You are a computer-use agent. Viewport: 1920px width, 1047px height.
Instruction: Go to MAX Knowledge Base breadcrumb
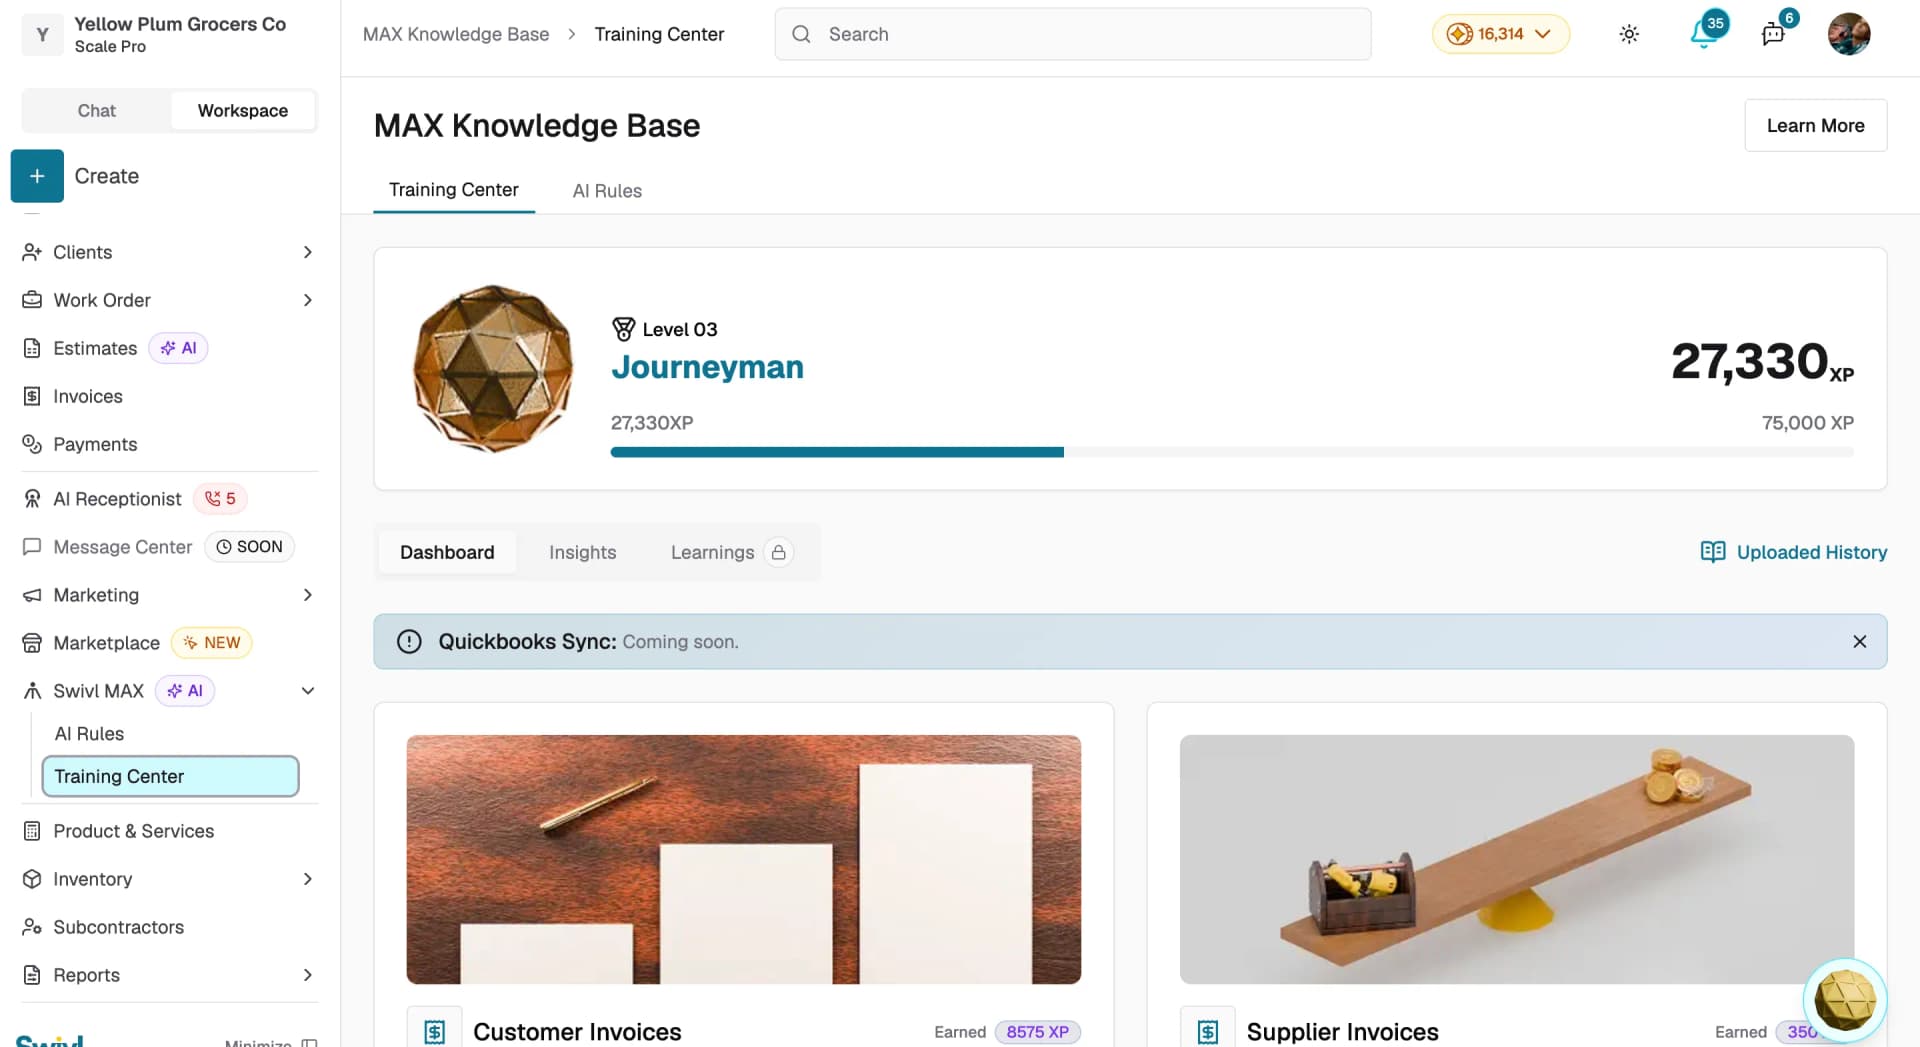tap(456, 34)
